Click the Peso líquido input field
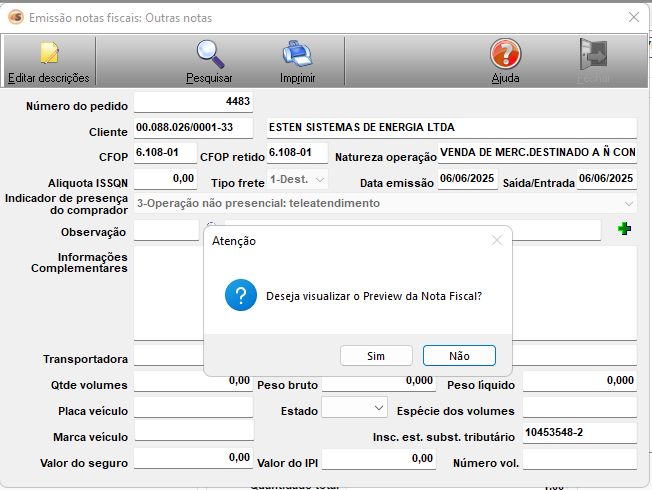Screen dimensions: 652x490 [x=579, y=381]
